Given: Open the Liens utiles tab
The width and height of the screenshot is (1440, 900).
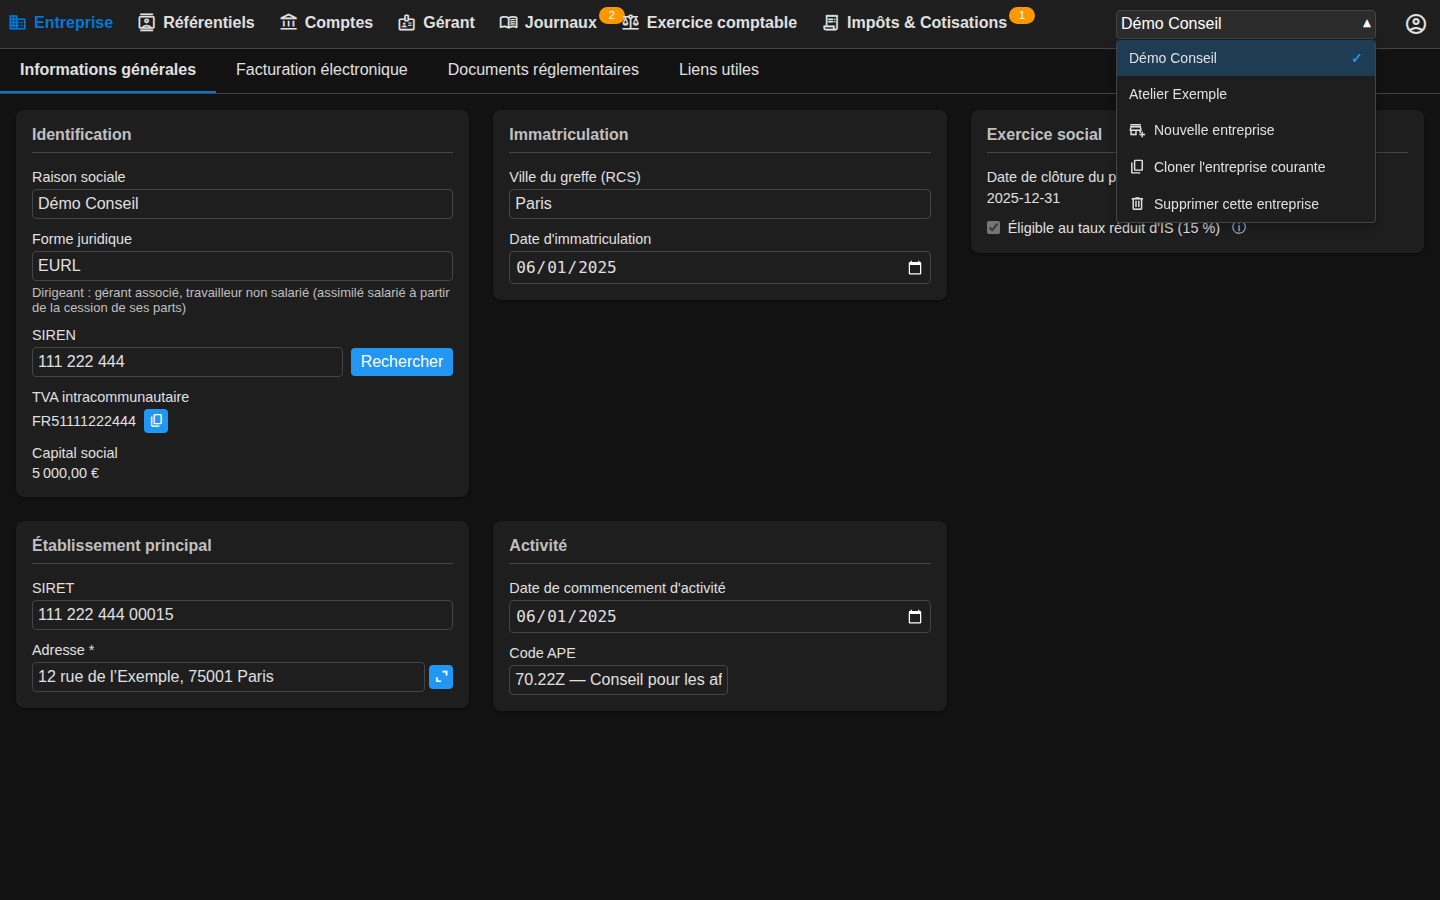Looking at the screenshot, I should point(719,70).
